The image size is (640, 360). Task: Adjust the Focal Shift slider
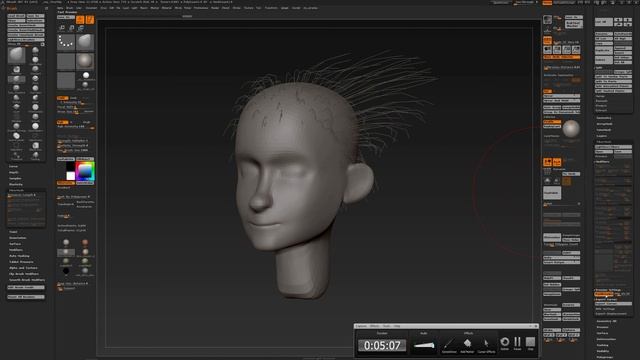[x=76, y=107]
